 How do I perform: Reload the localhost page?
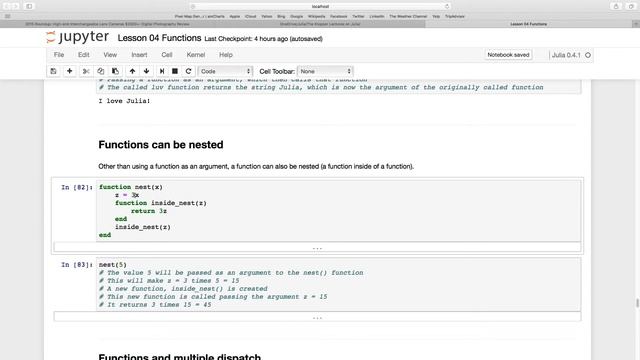pos(447,7)
